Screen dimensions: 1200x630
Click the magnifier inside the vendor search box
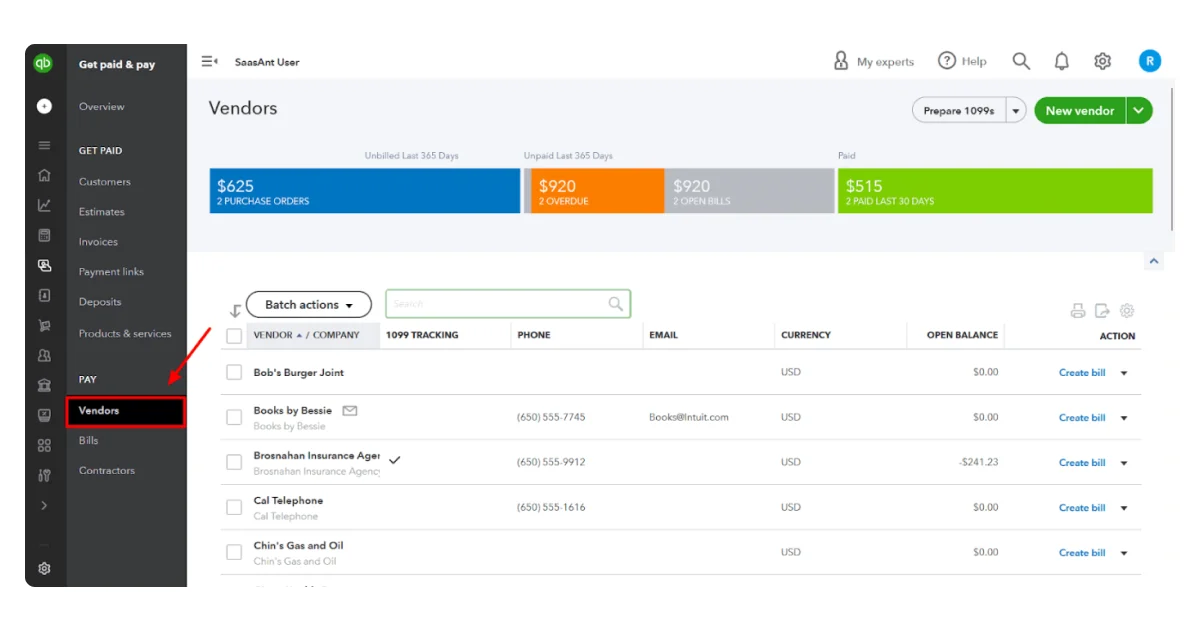[x=616, y=304]
